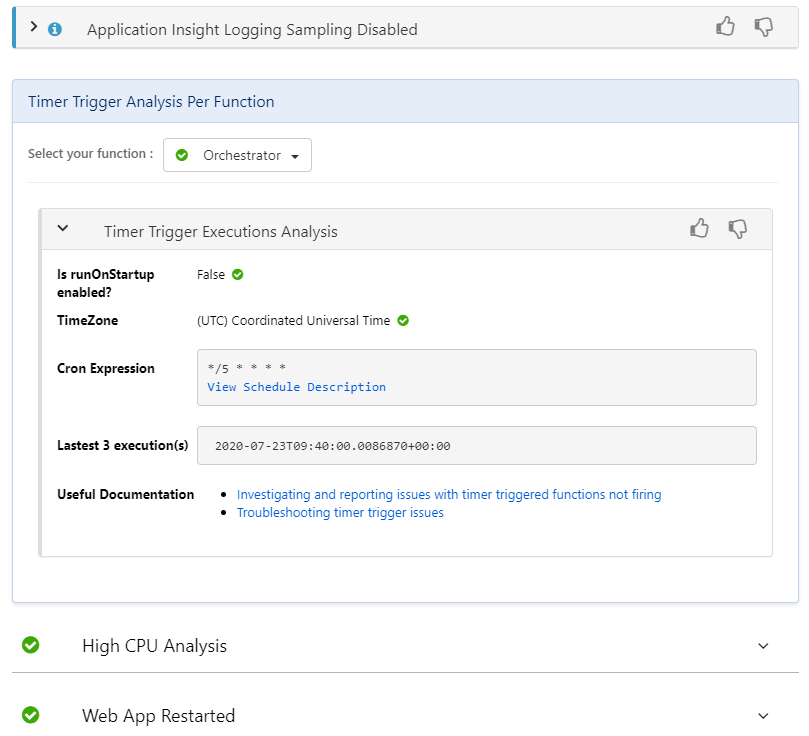Open Troubleshooting timer trigger issues link

click(x=340, y=513)
